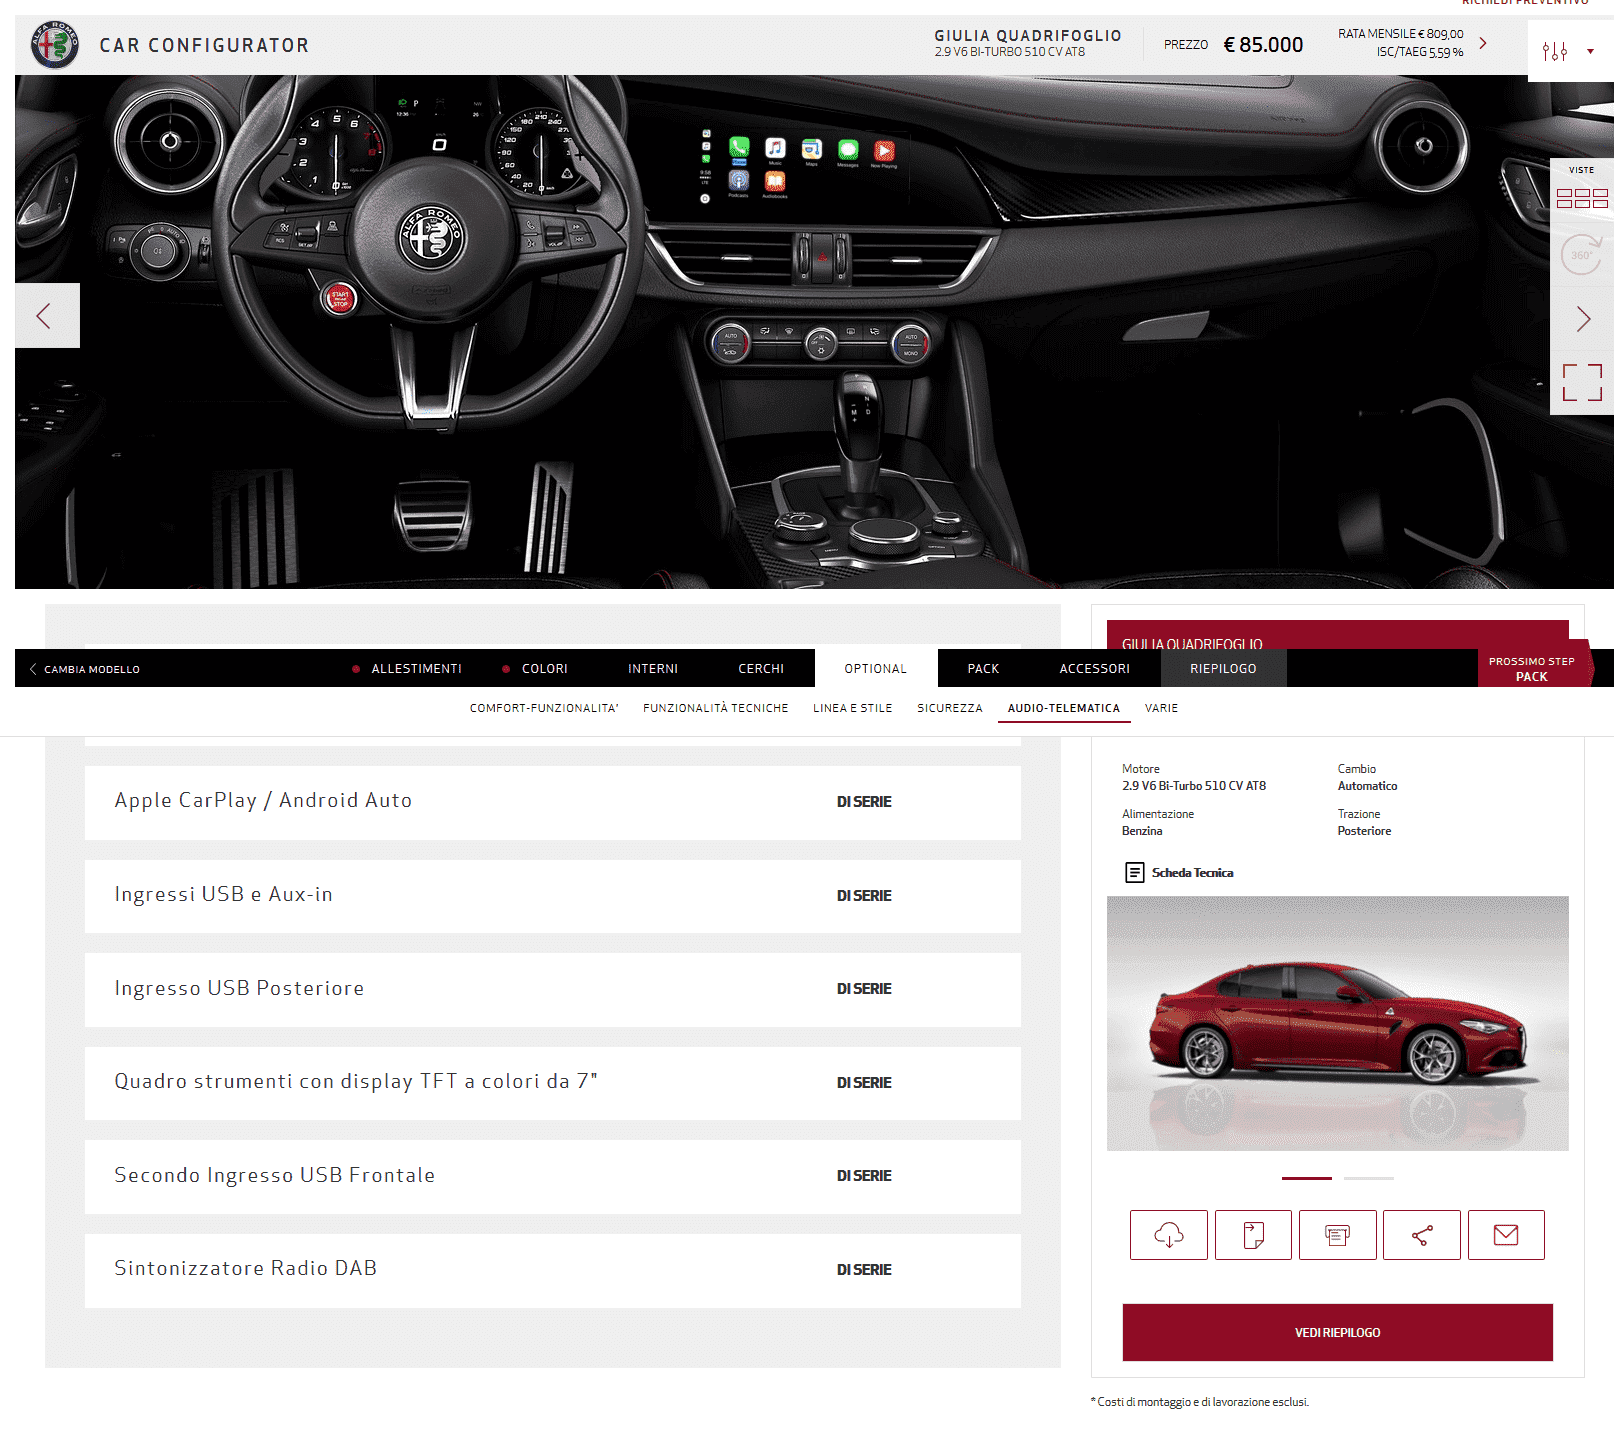Open the settings sliders dropdown
The image size is (1614, 1441).
click(1567, 51)
